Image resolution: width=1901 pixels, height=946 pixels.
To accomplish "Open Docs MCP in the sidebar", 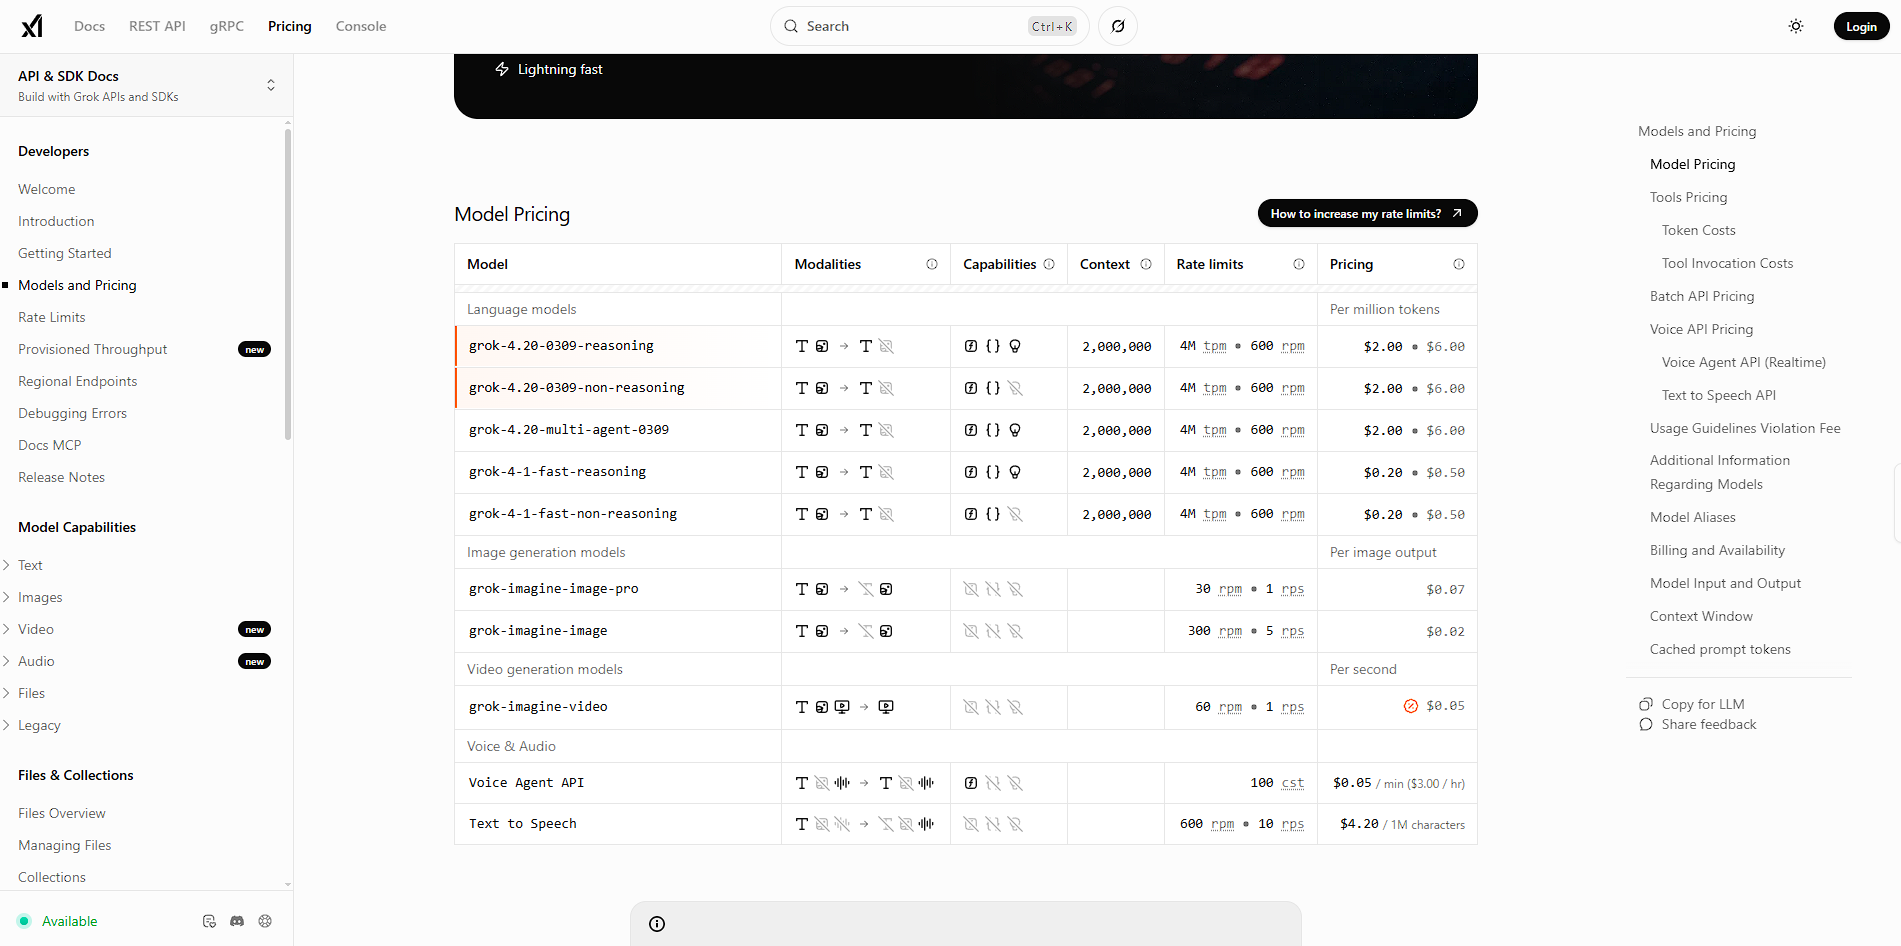I will [50, 445].
